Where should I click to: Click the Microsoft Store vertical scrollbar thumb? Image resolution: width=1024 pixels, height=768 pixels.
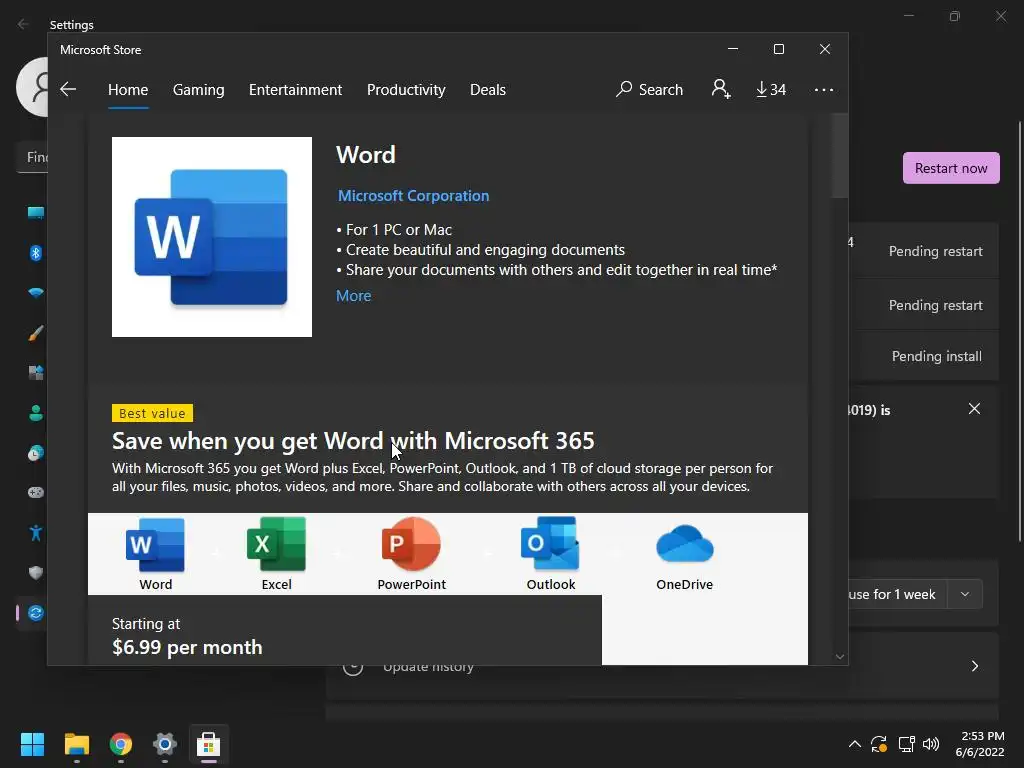click(x=840, y=155)
